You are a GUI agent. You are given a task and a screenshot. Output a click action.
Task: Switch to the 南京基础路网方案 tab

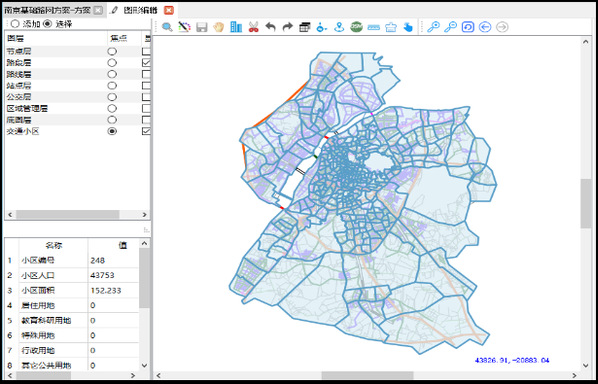point(48,10)
